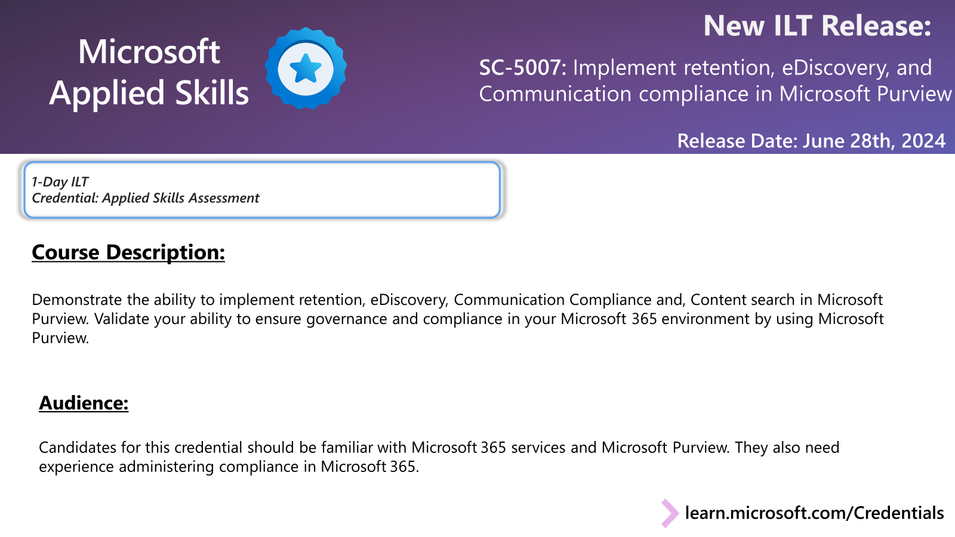
Task: Open the learn.microsoft.com/Credentials link
Action: pyautogui.click(x=814, y=513)
